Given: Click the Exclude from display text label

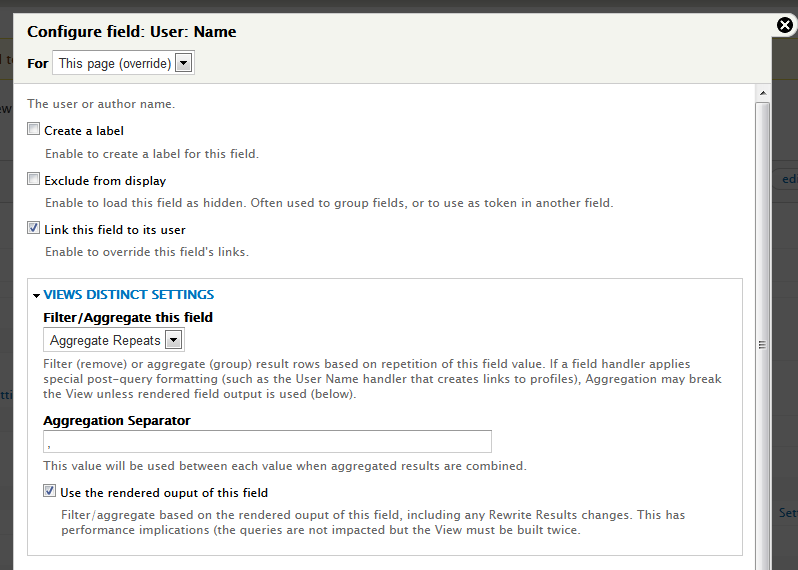Looking at the screenshot, I should (x=105, y=181).
